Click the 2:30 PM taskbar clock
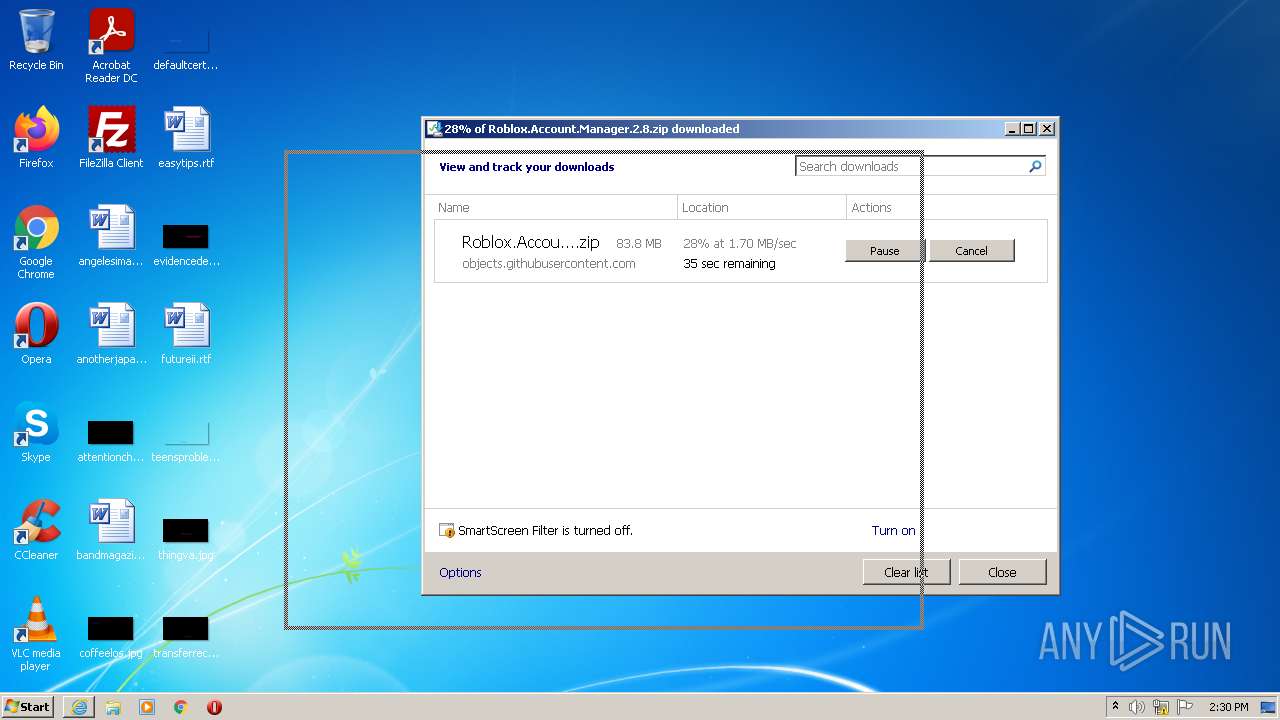This screenshot has width=1280, height=720. 1228,707
